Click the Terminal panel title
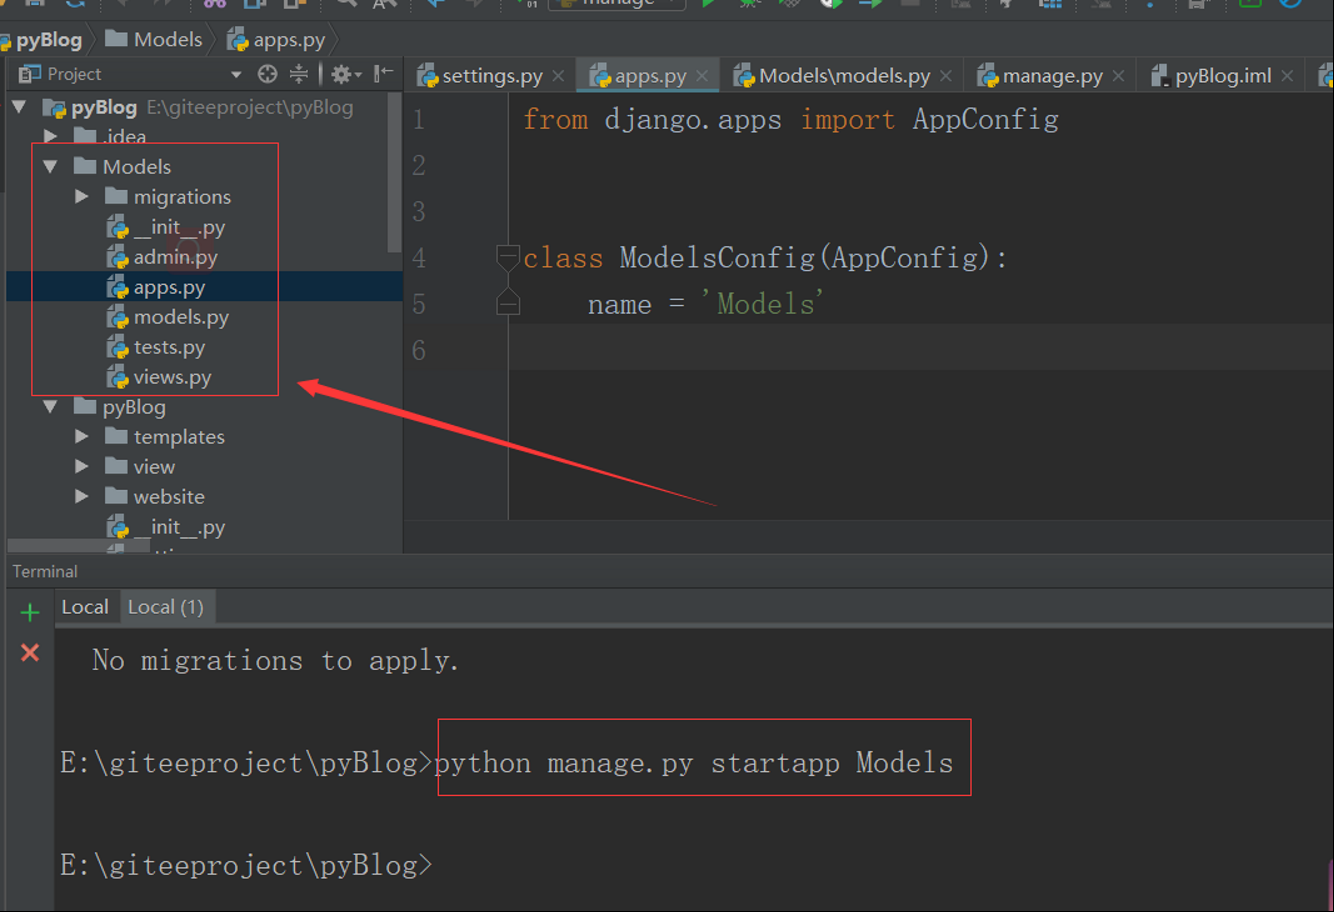Viewport: 1334px width, 912px height. pos(45,572)
